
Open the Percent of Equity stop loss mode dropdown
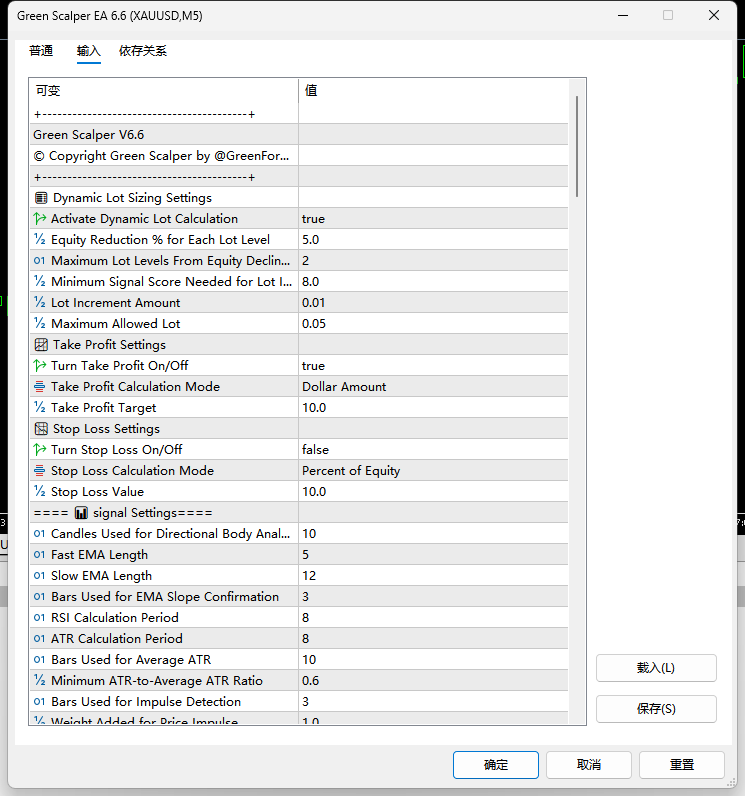(x=433, y=470)
